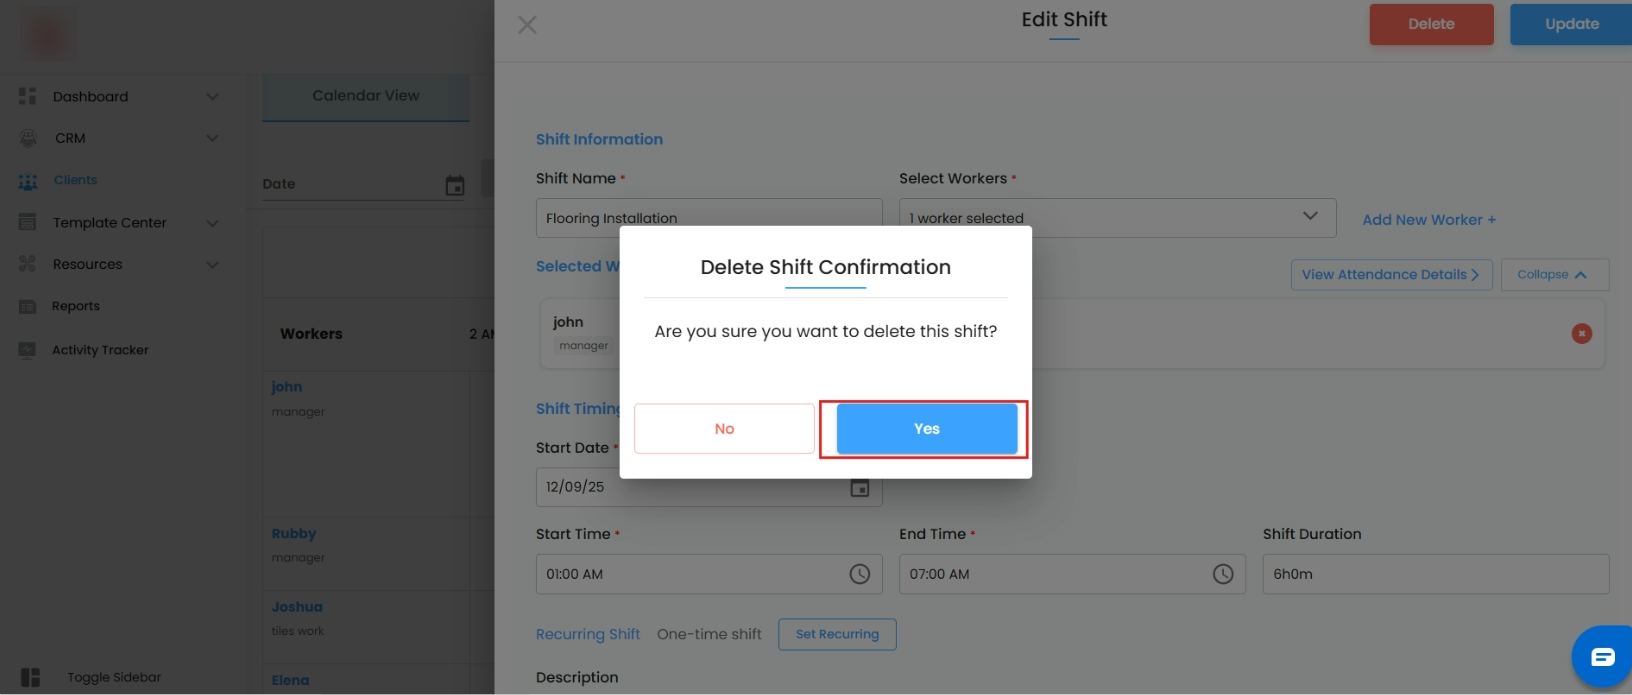This screenshot has width=1632, height=695.
Task: Expand the CRM menu chevron
Action: pyautogui.click(x=212, y=138)
